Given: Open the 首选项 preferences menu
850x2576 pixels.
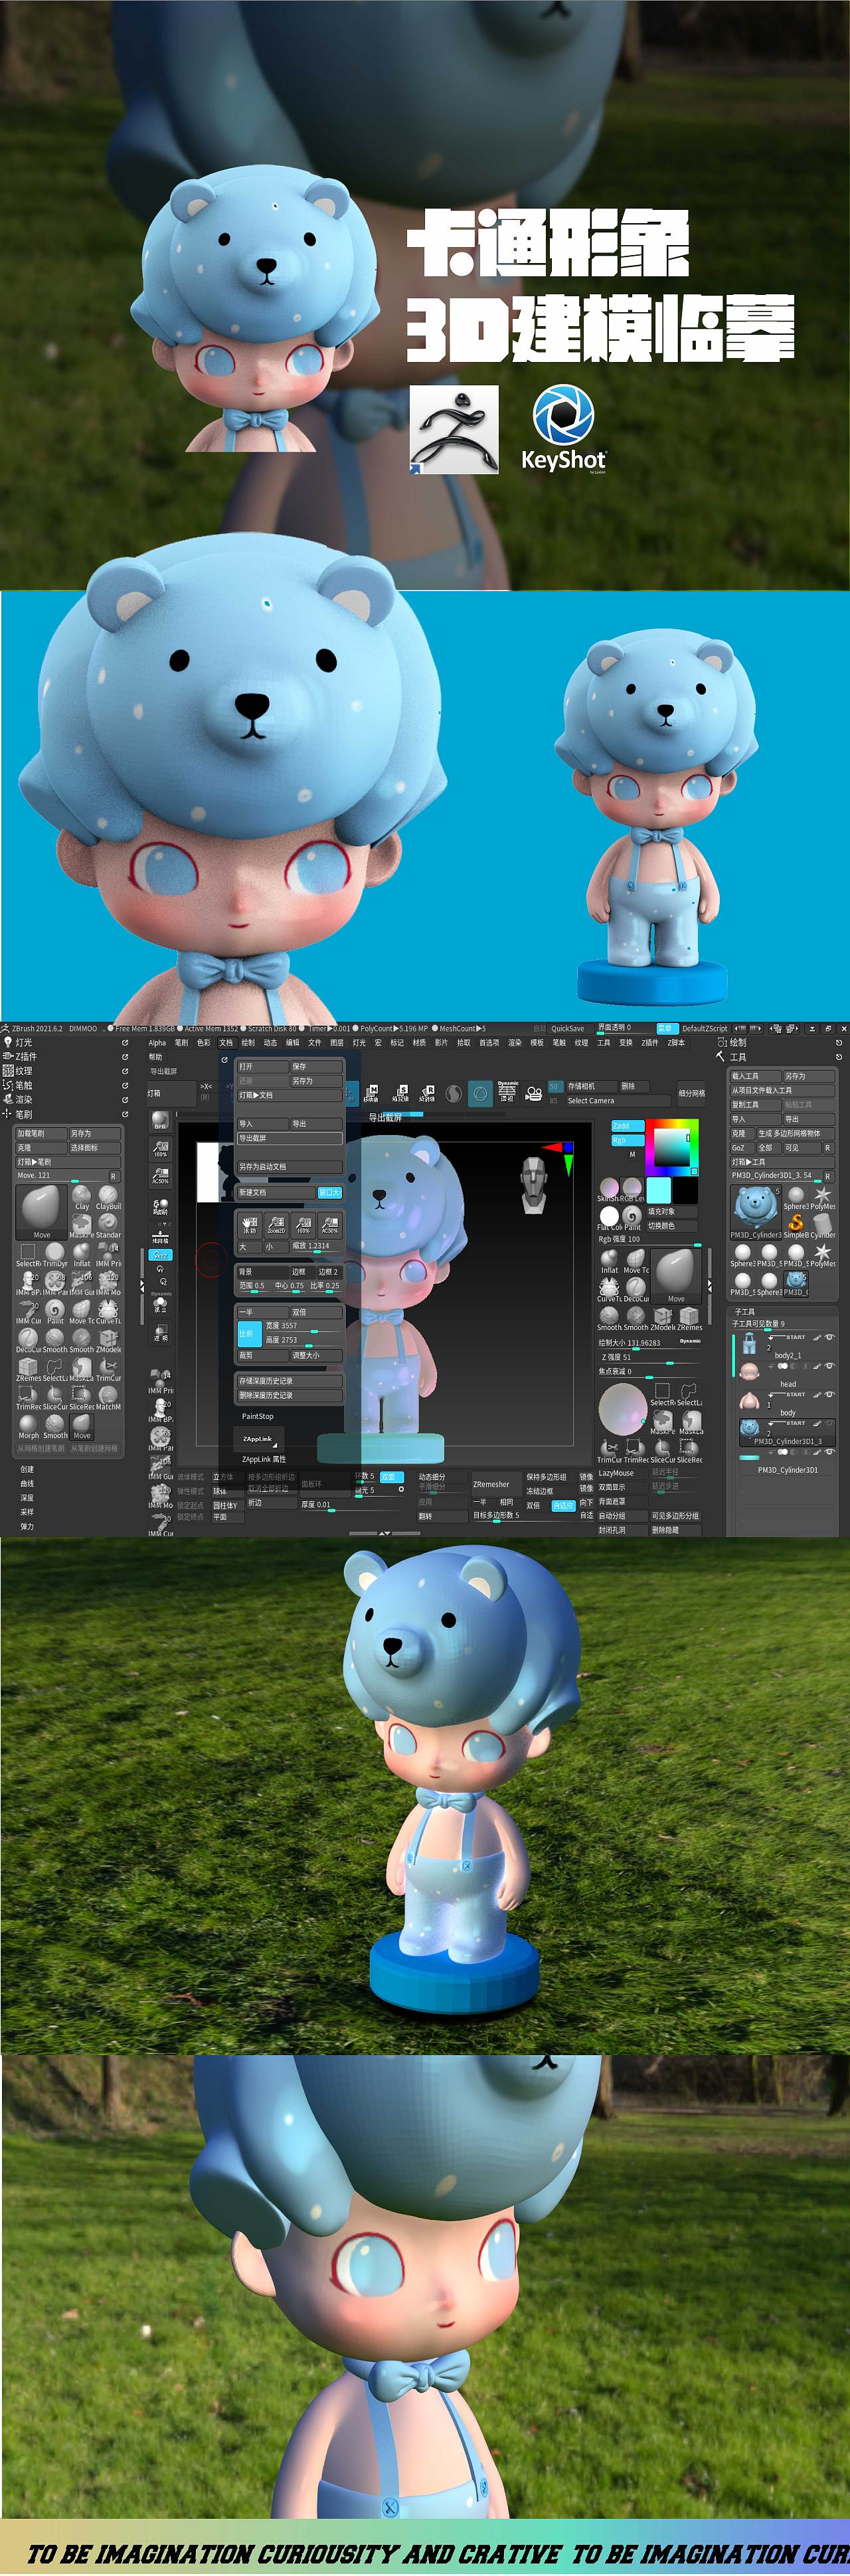Looking at the screenshot, I should click(489, 1042).
